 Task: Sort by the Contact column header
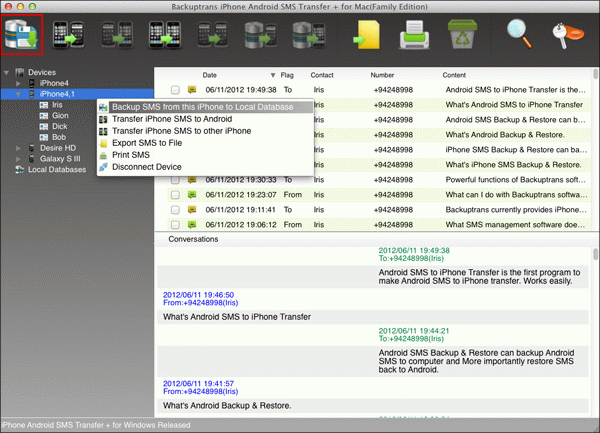pyautogui.click(x=322, y=75)
